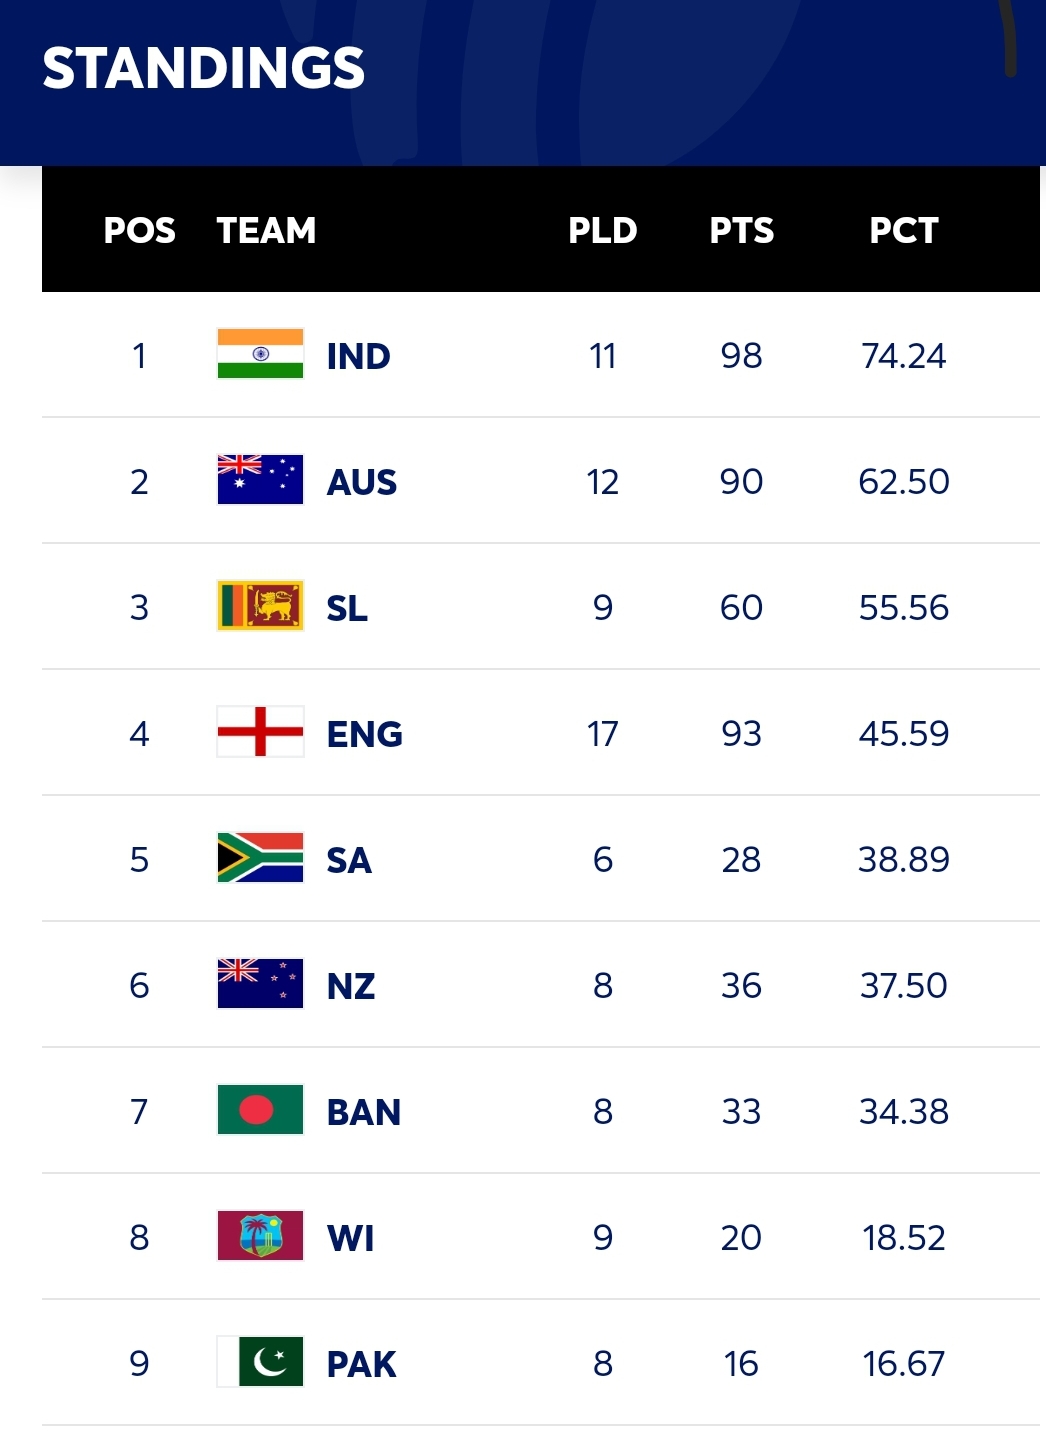1046x1444 pixels.
Task: Click the Australia flag icon
Action: [x=260, y=480]
